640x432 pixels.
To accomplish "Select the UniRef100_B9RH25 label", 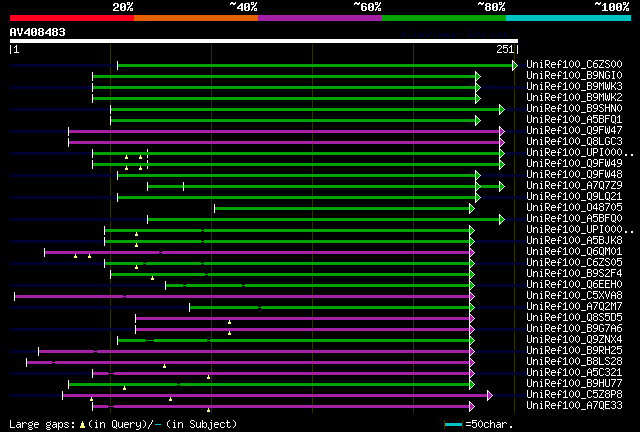I will (574, 350).
